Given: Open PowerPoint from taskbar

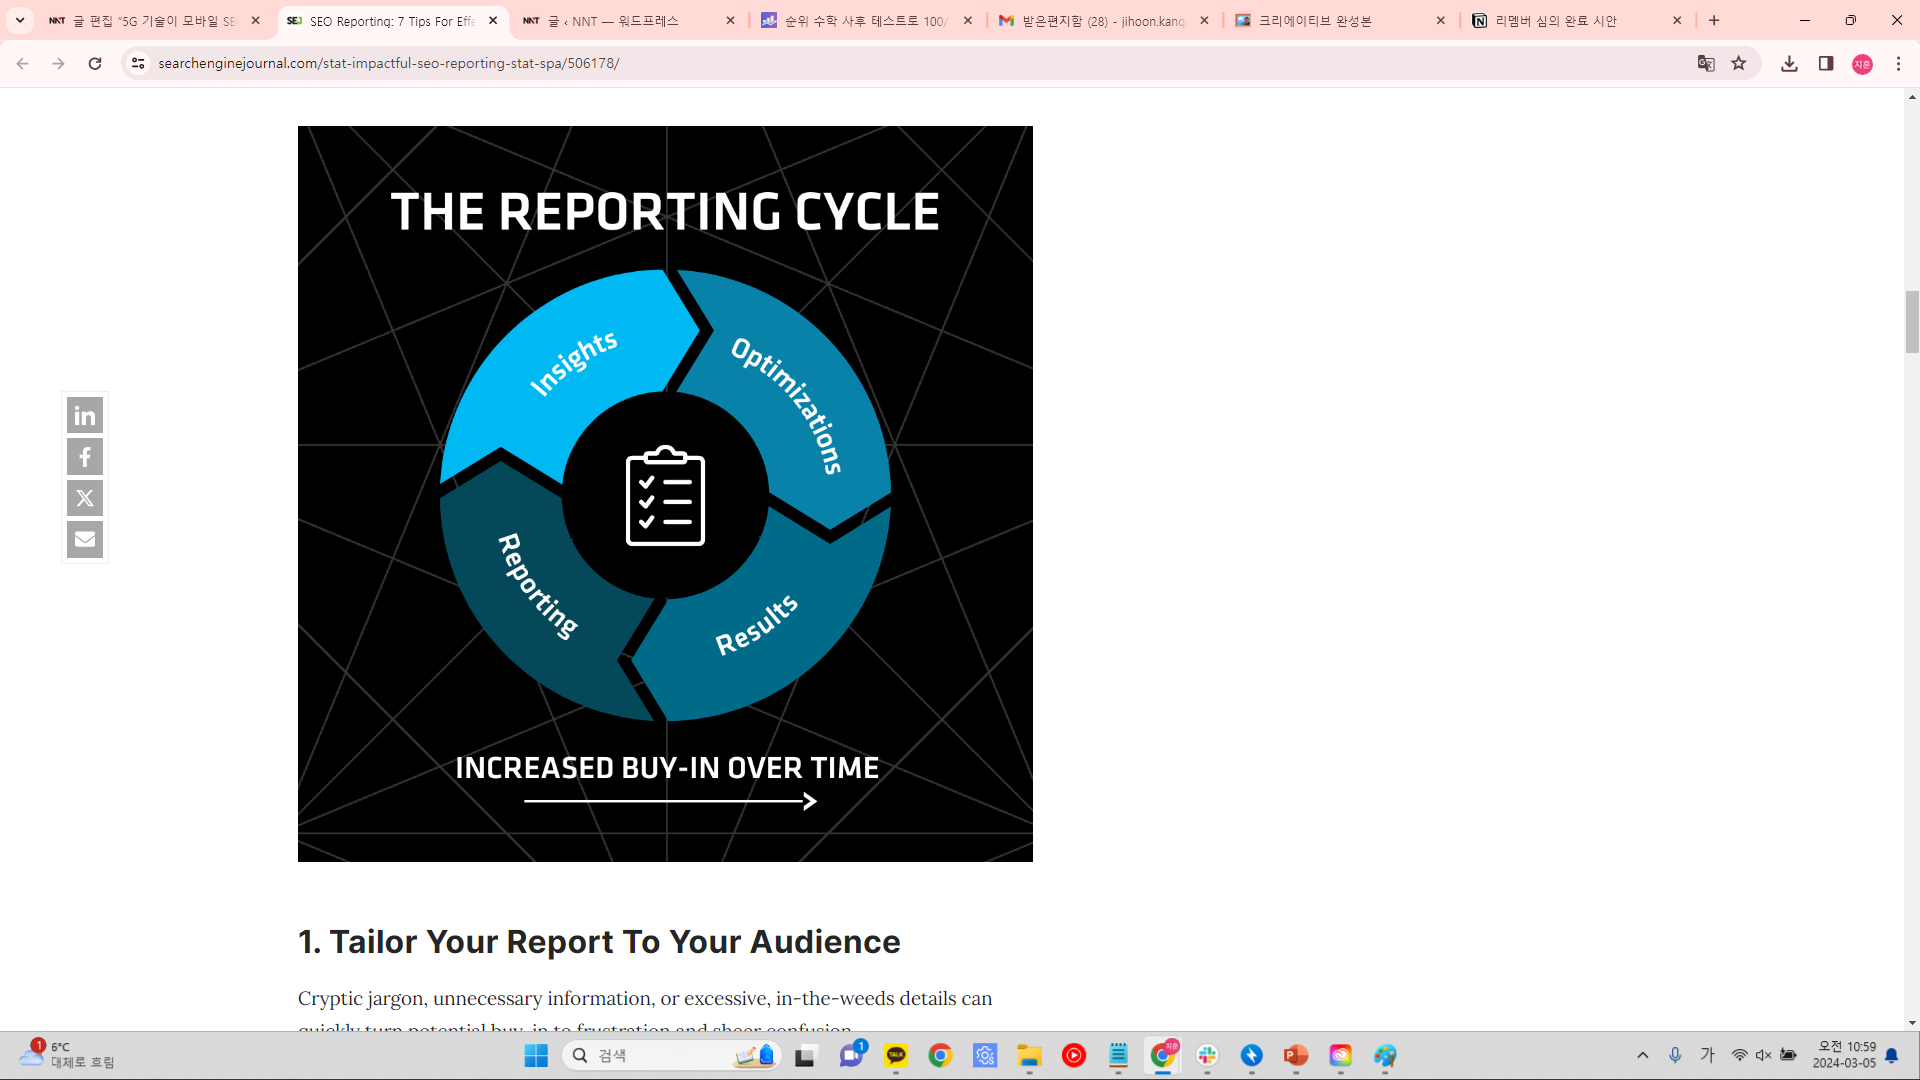Looking at the screenshot, I should coord(1296,1056).
